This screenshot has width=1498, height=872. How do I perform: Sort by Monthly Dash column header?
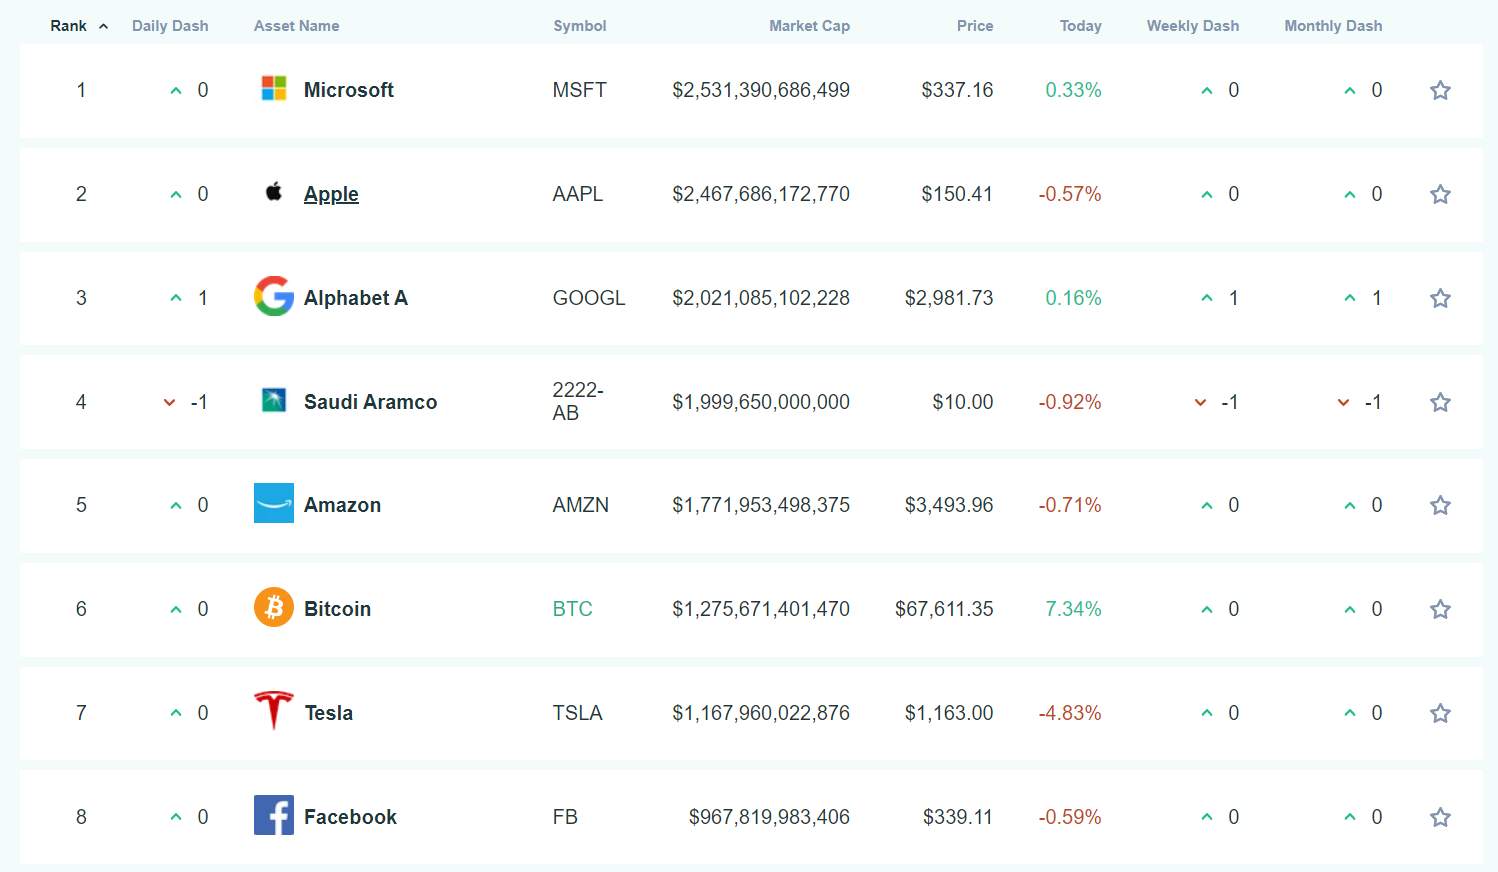(1333, 26)
